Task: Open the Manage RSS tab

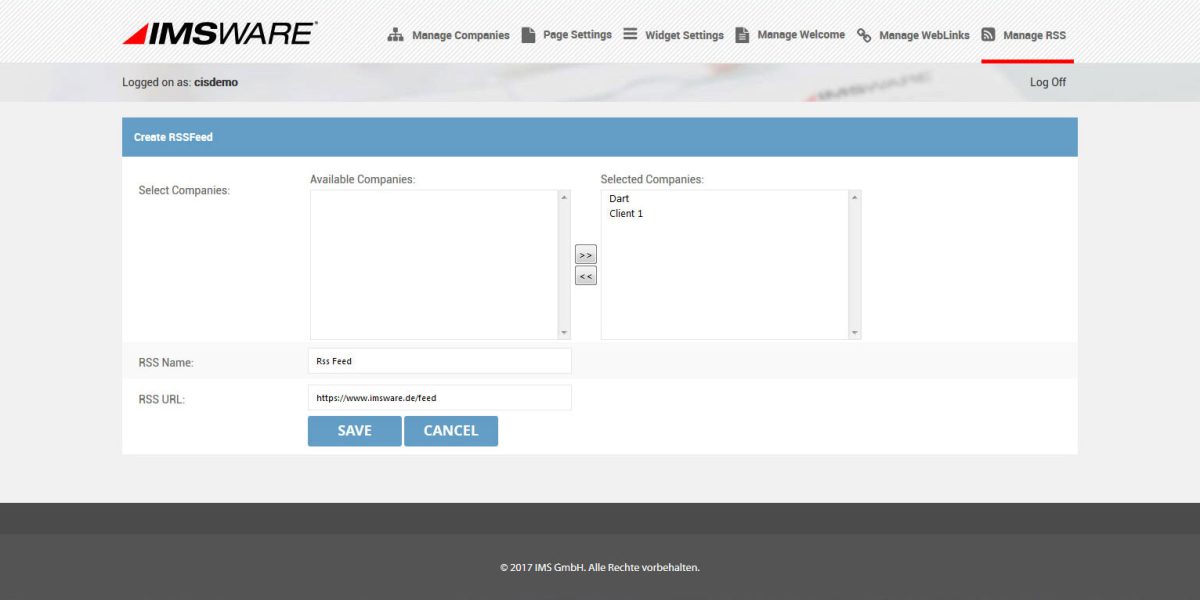Action: 1035,34
